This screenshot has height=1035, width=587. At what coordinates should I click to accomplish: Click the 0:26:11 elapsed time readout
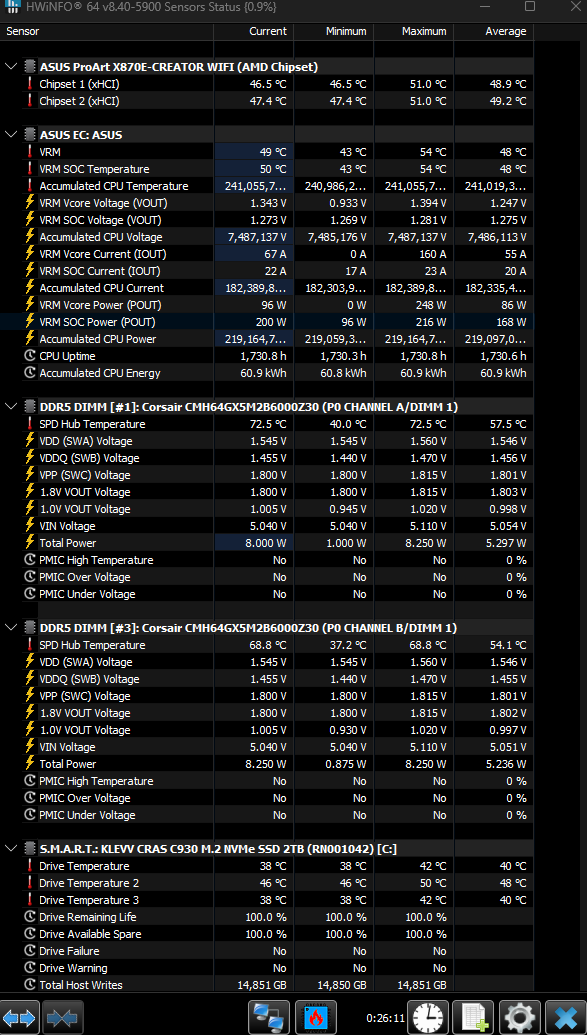pos(385,1018)
